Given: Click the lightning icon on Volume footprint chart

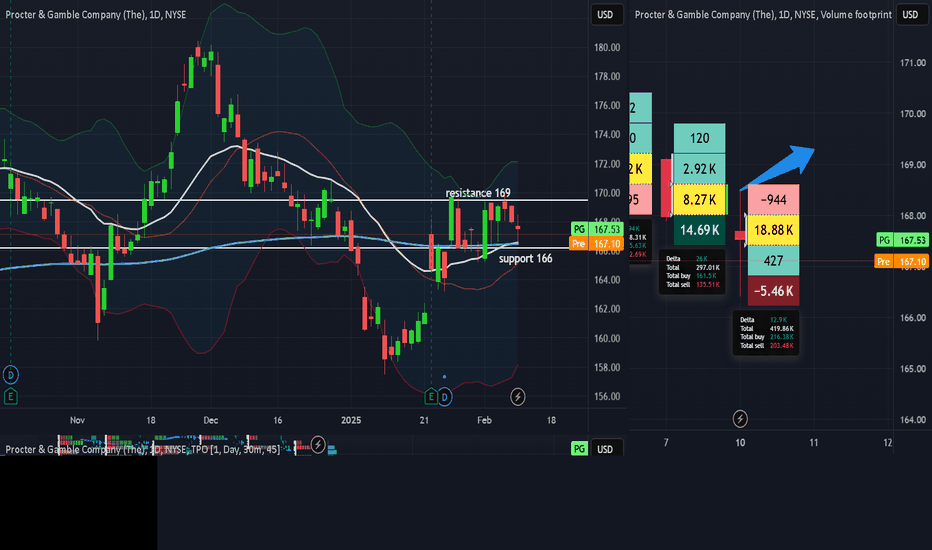Looking at the screenshot, I should pos(740,419).
